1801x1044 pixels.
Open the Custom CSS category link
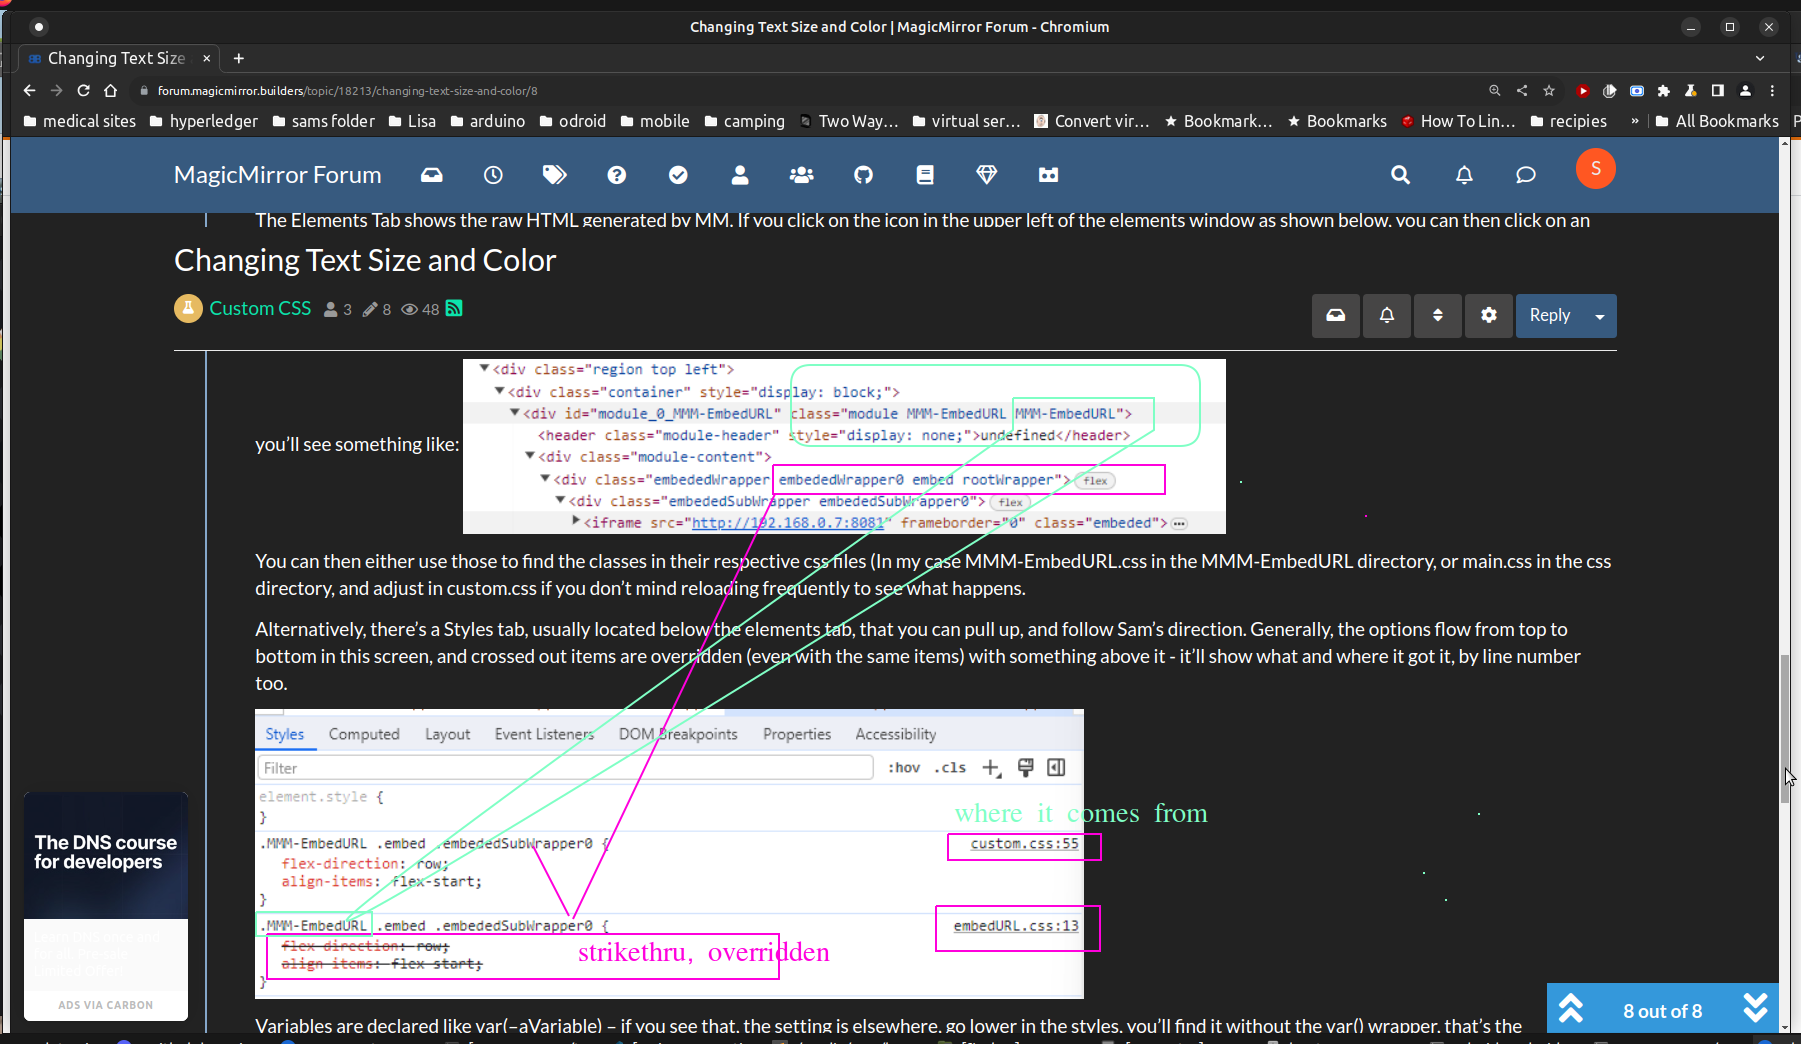click(260, 308)
